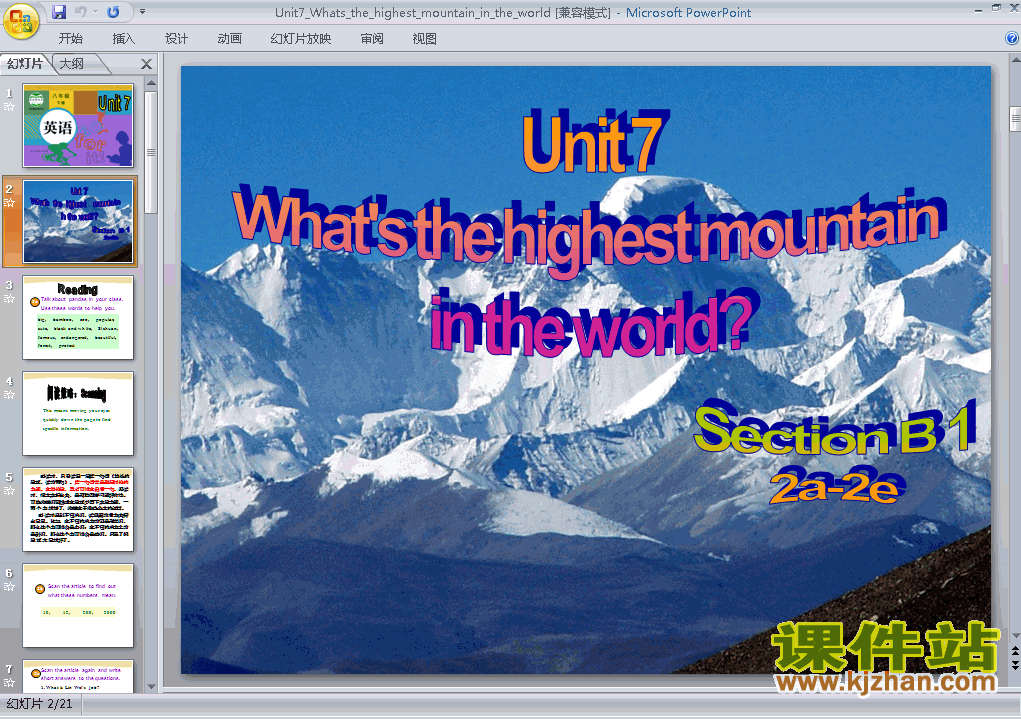Minimize the PowerPoint window
The height and width of the screenshot is (719, 1021).
click(978, 9)
